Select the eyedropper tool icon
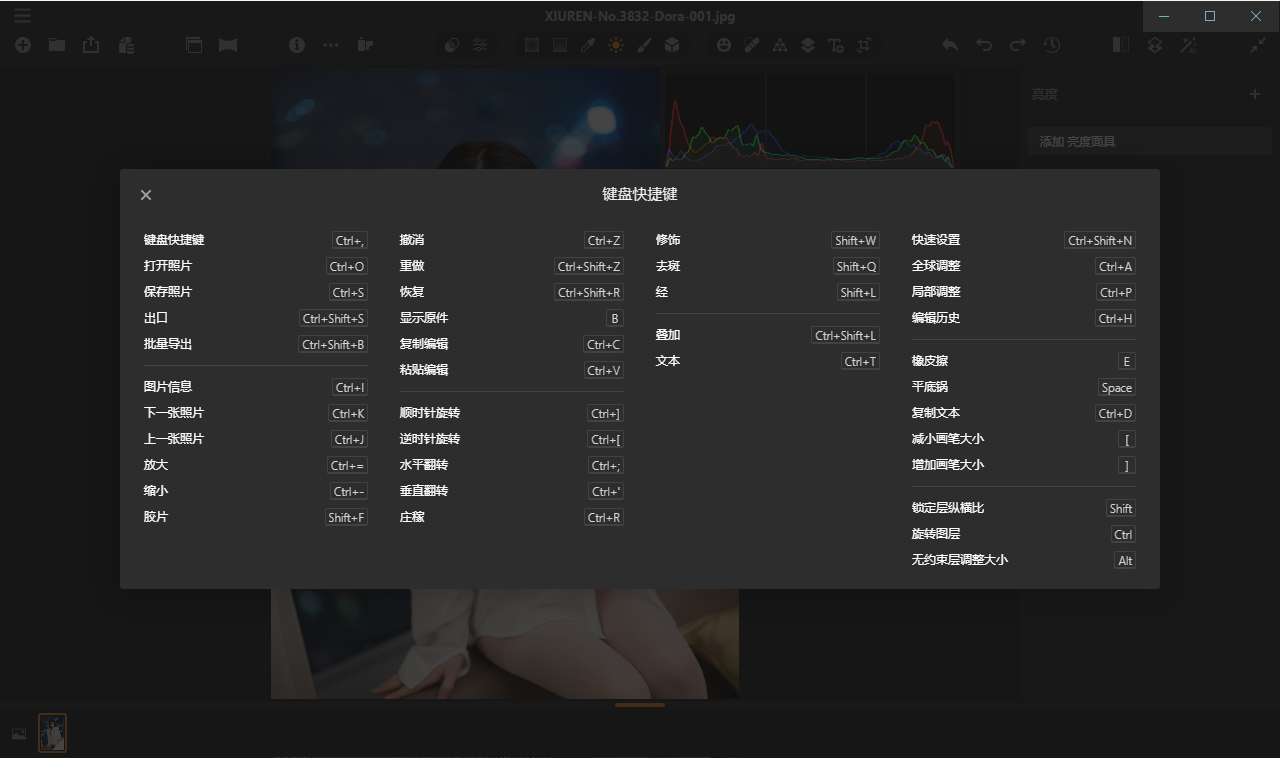The height and width of the screenshot is (758, 1280). point(587,45)
